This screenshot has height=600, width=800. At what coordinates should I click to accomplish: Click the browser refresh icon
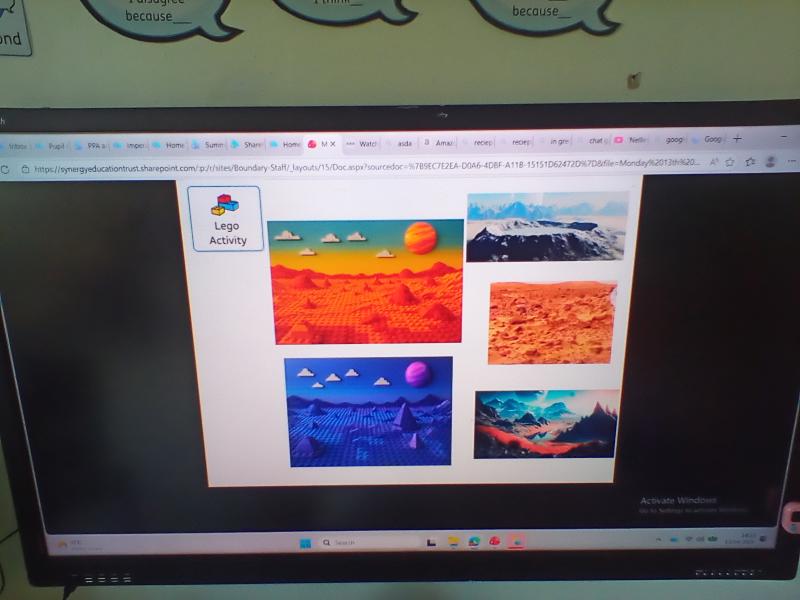[5, 168]
